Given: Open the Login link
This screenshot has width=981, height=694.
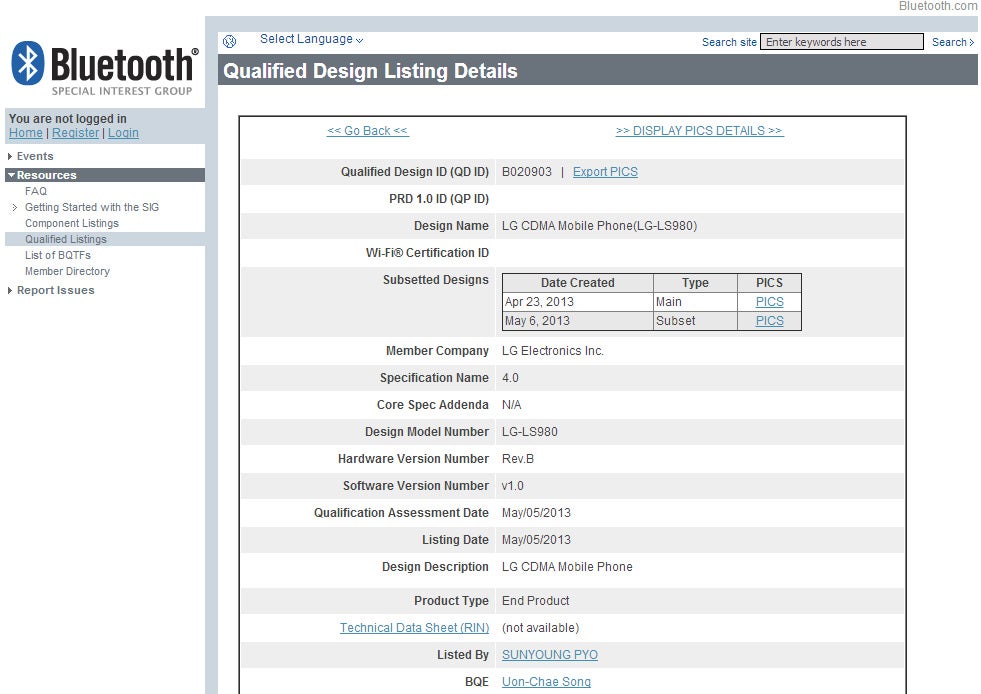Looking at the screenshot, I should [123, 133].
